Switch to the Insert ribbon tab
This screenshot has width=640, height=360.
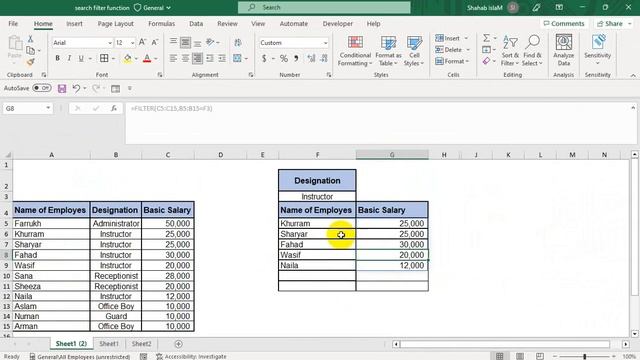[74, 24]
